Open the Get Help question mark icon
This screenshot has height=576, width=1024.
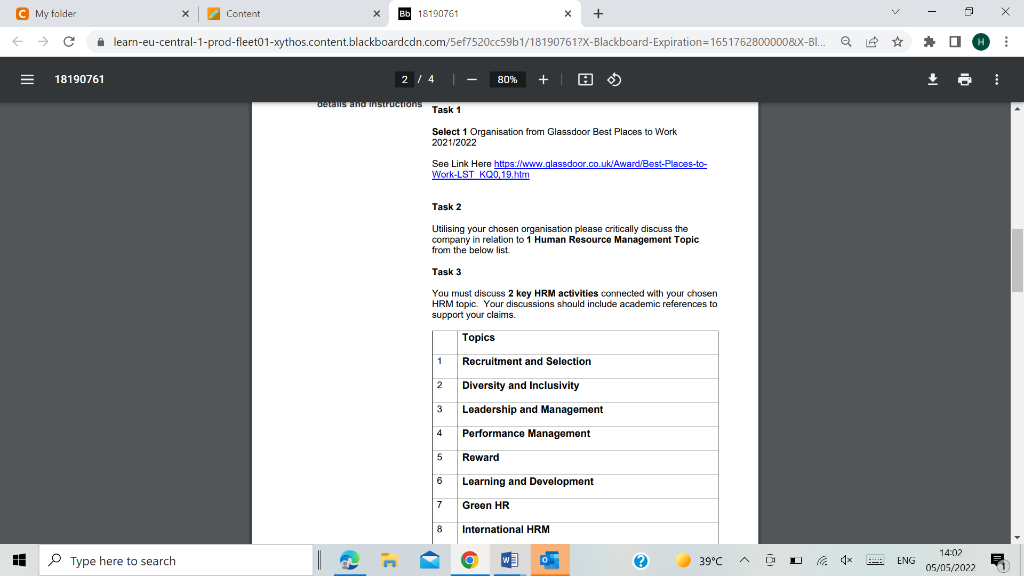[641, 560]
